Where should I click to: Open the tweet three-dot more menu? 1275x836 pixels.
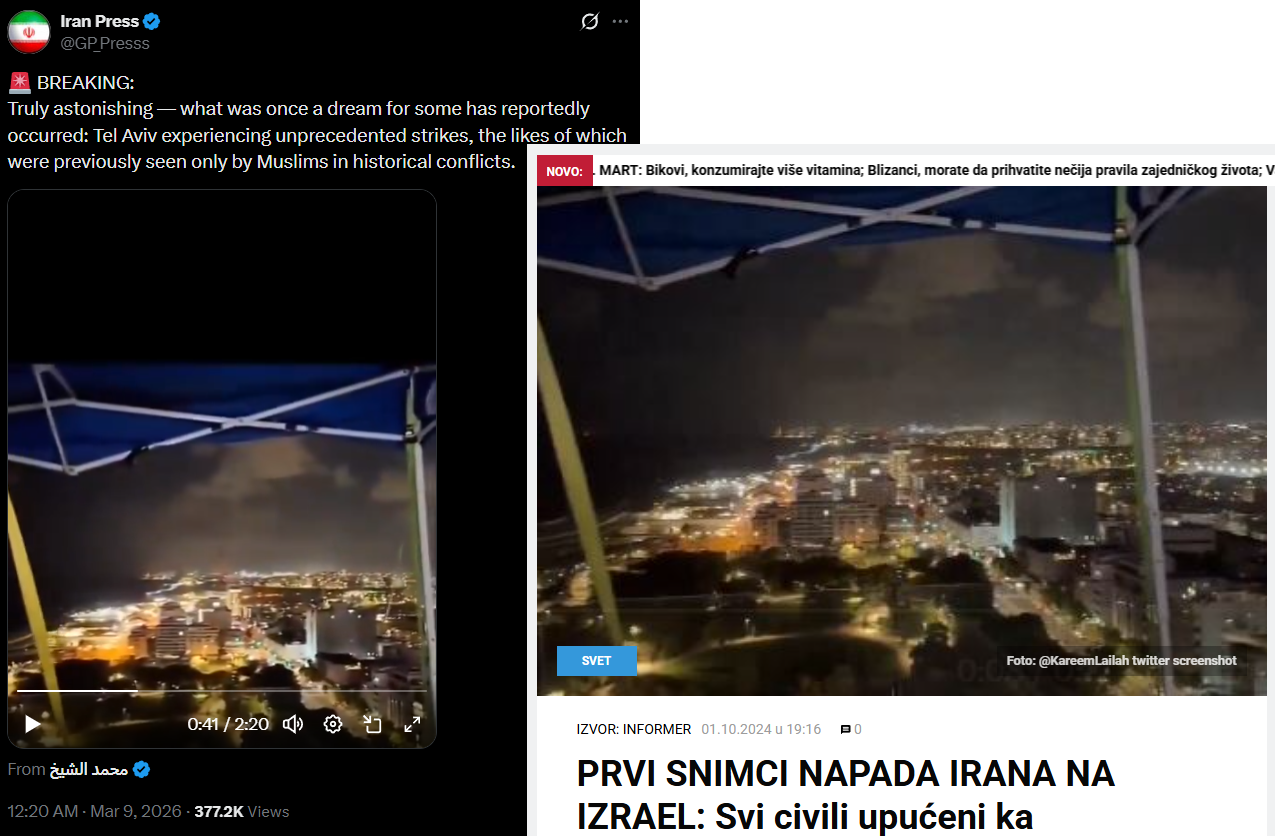[x=621, y=21]
